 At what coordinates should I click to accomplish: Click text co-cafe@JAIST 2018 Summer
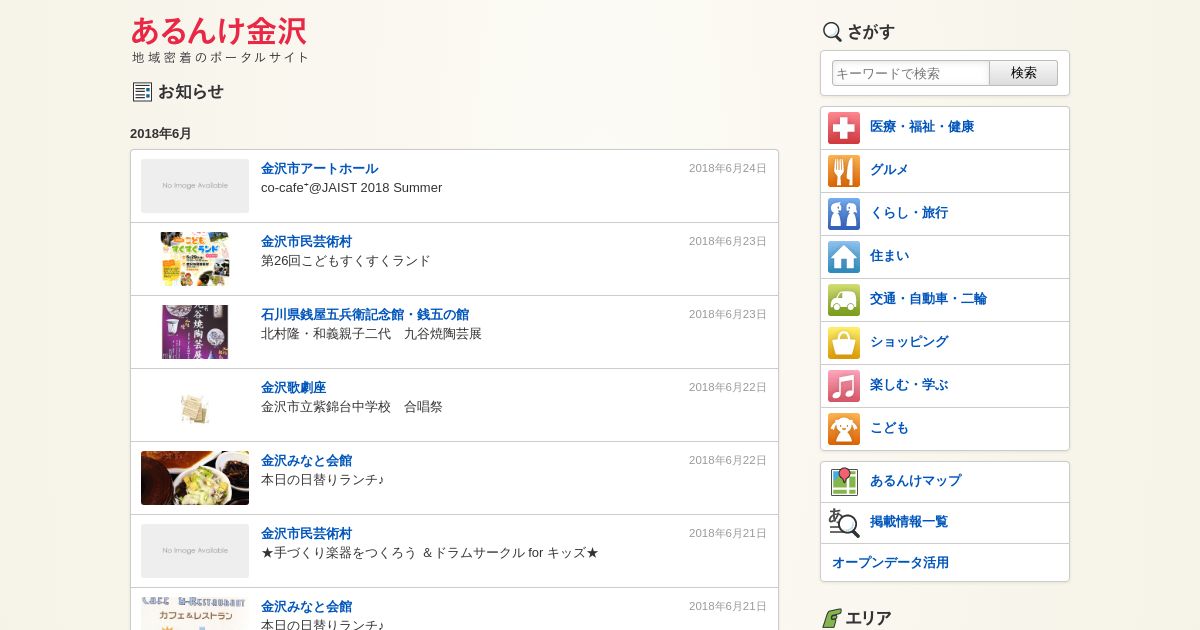tap(351, 187)
